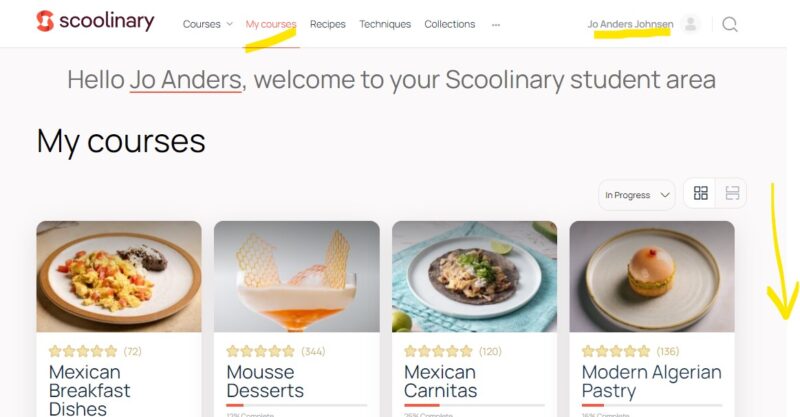800x417 pixels.
Task: Click the Jo Anders Johnsen account name
Action: pos(630,24)
